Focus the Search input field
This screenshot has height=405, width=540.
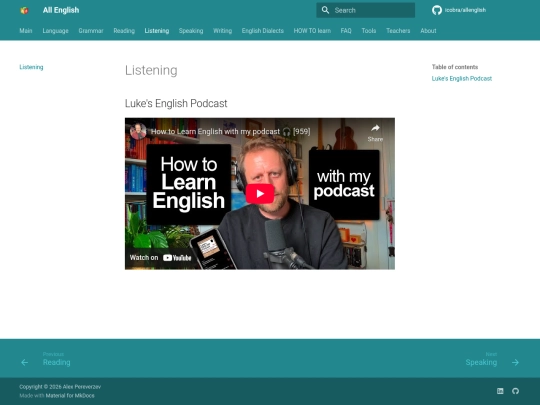(365, 10)
